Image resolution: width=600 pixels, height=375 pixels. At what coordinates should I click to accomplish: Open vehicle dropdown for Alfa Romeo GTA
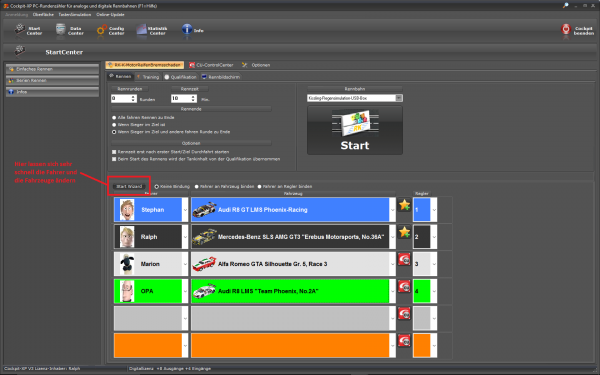click(x=392, y=264)
